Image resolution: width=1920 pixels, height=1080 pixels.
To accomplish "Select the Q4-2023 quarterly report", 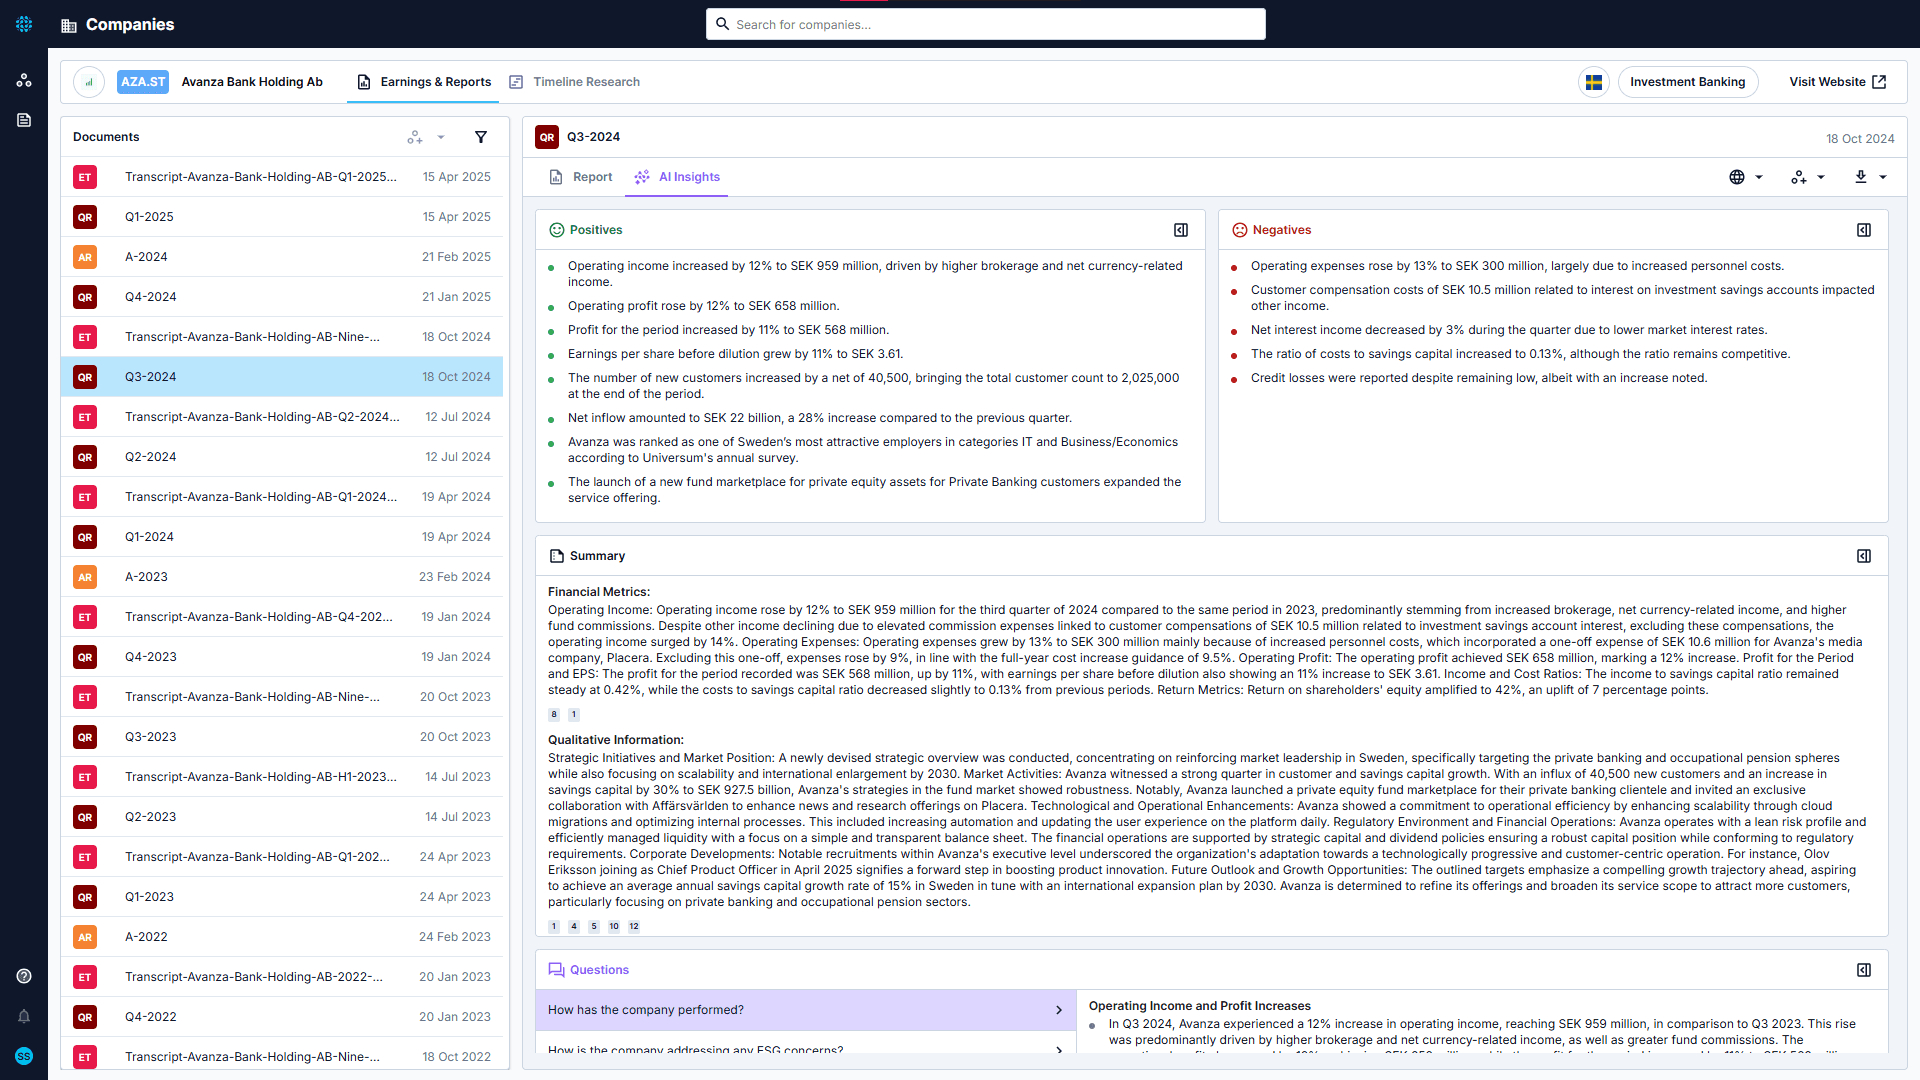I will pos(282,657).
